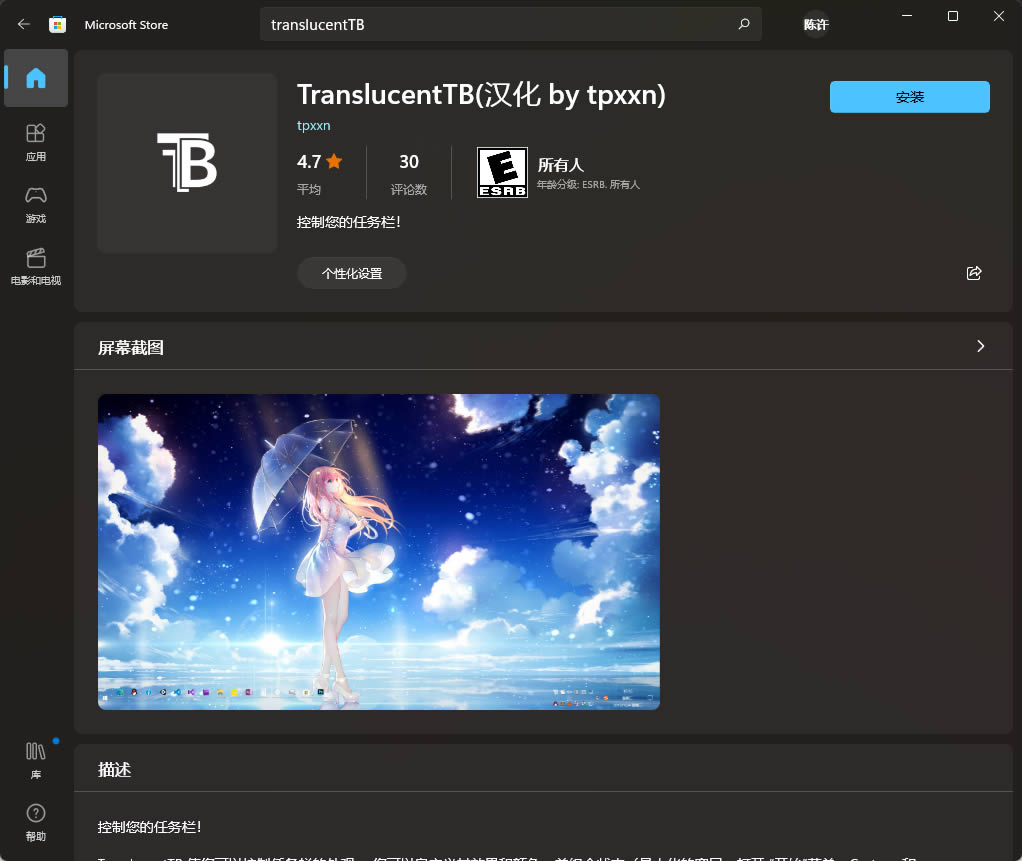
Task: Open the screenshot preview thumbnail
Action: [x=378, y=551]
